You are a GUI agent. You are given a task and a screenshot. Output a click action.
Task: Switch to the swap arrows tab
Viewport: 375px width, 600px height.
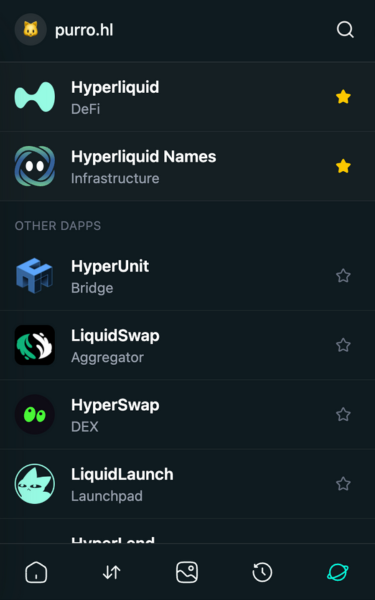coord(112,572)
